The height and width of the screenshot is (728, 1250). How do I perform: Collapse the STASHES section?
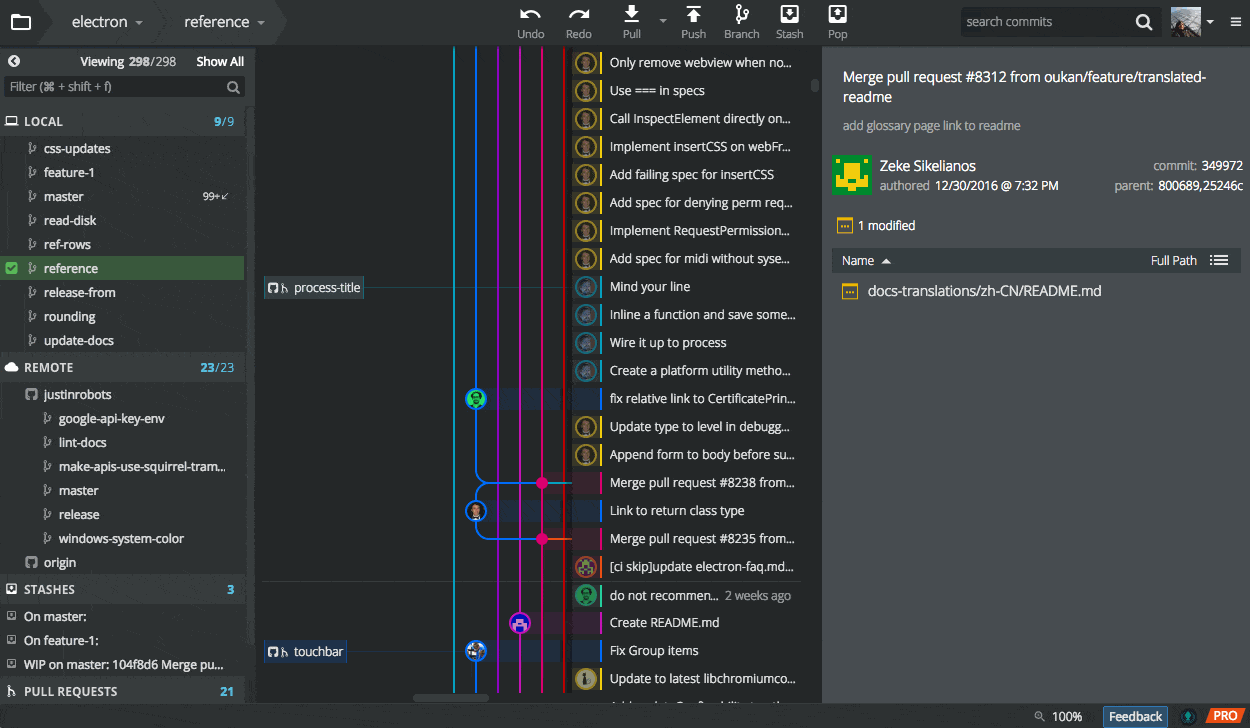click(122, 589)
